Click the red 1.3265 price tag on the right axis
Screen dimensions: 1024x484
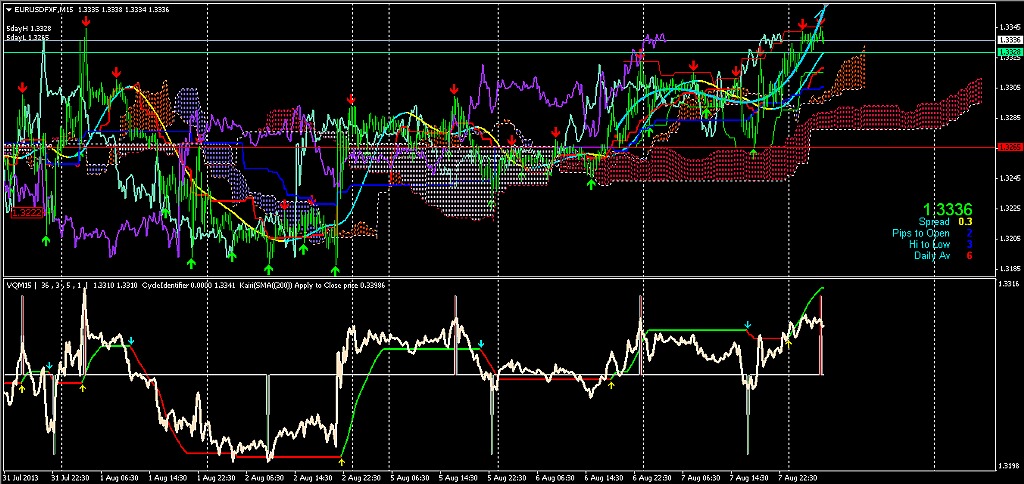1010,147
